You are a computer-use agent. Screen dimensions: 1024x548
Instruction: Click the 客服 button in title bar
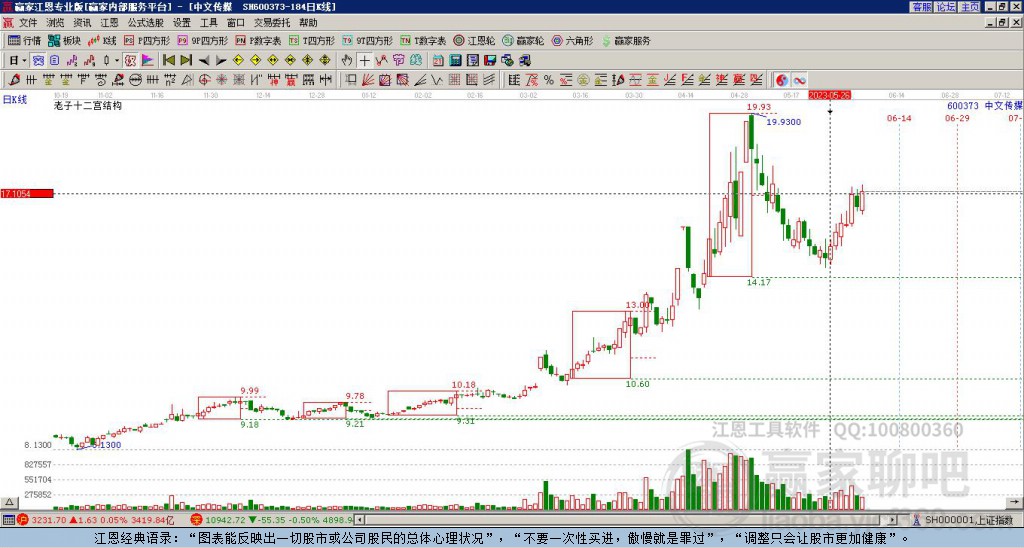tap(921, 7)
